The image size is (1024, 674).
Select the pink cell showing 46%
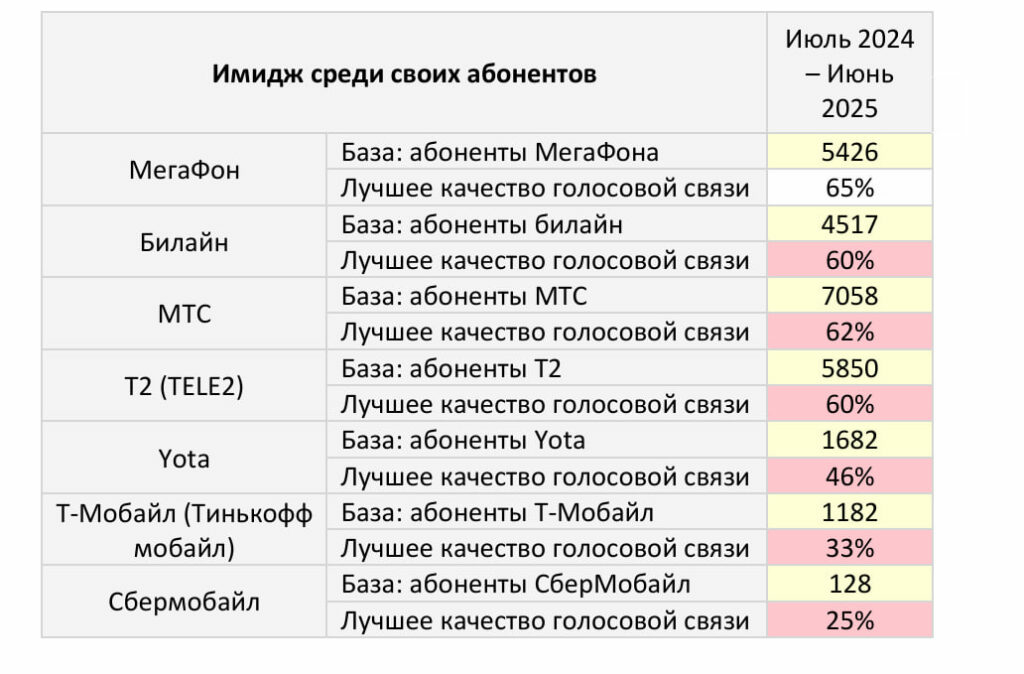click(x=849, y=476)
